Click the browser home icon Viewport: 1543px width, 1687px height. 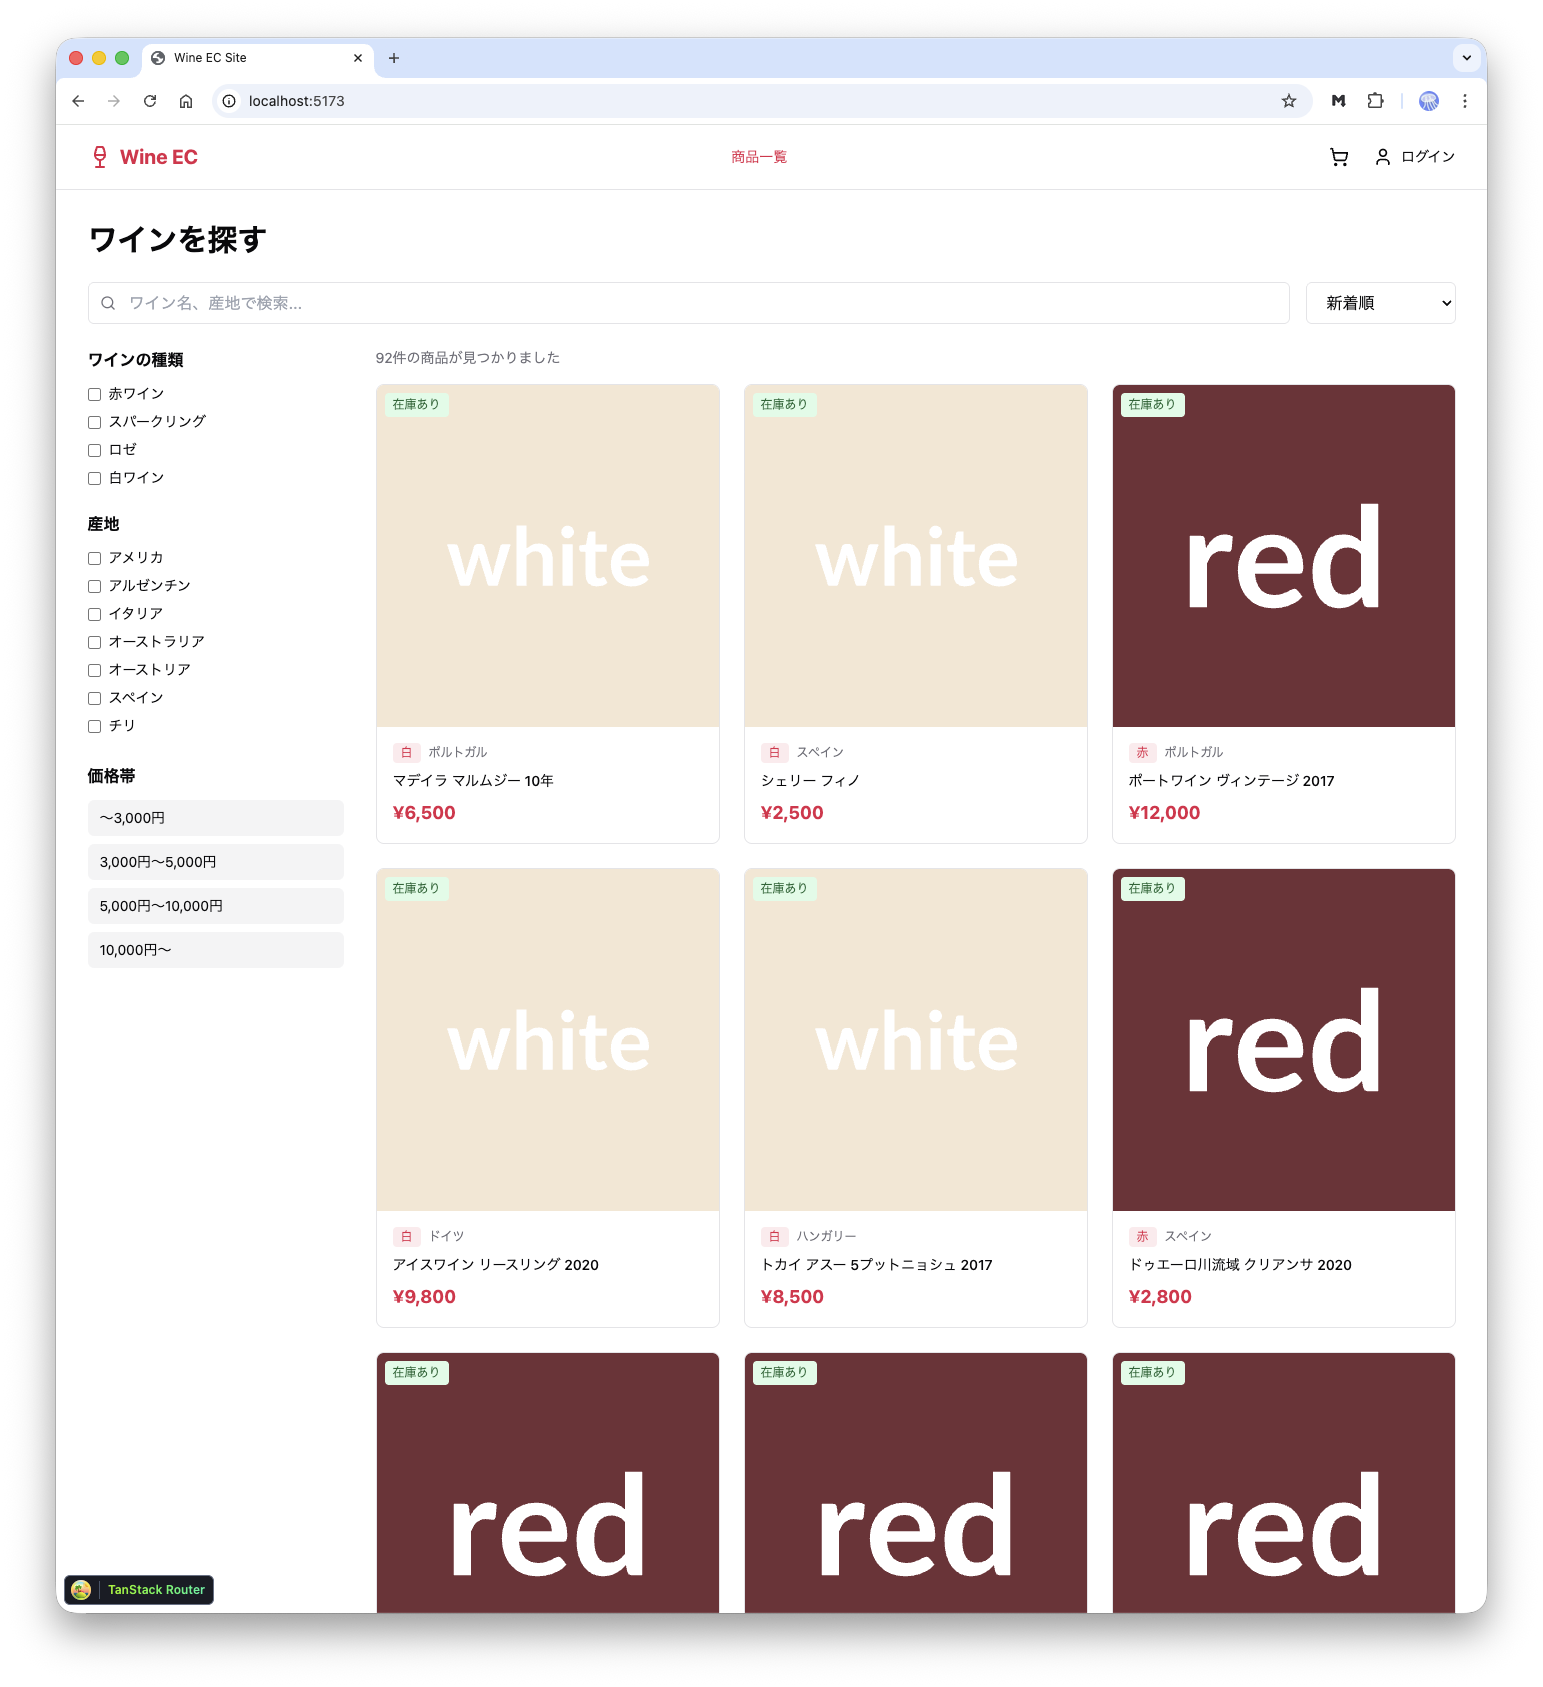coord(186,101)
